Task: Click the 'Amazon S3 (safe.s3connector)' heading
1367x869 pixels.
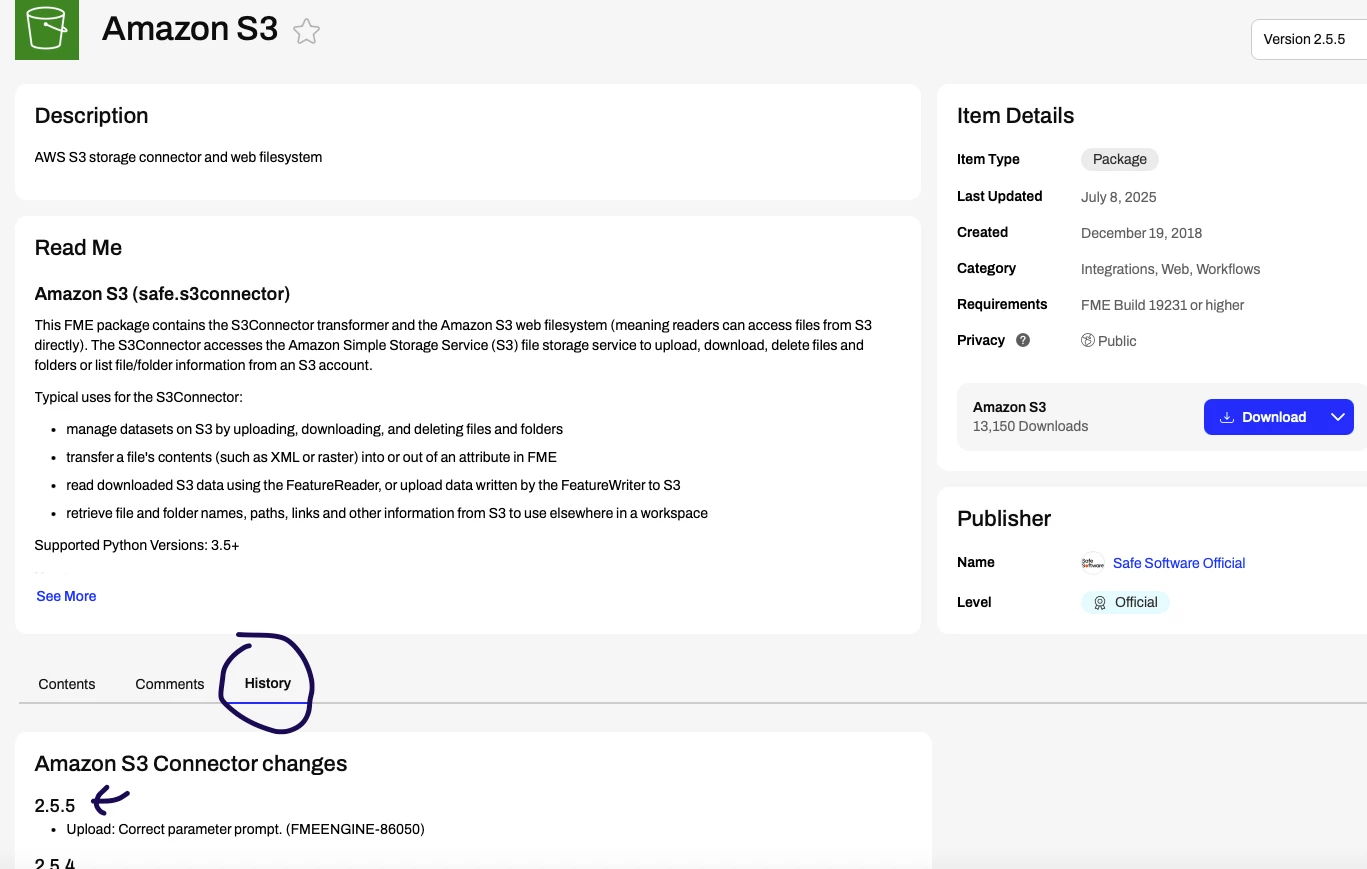Action: [162, 294]
